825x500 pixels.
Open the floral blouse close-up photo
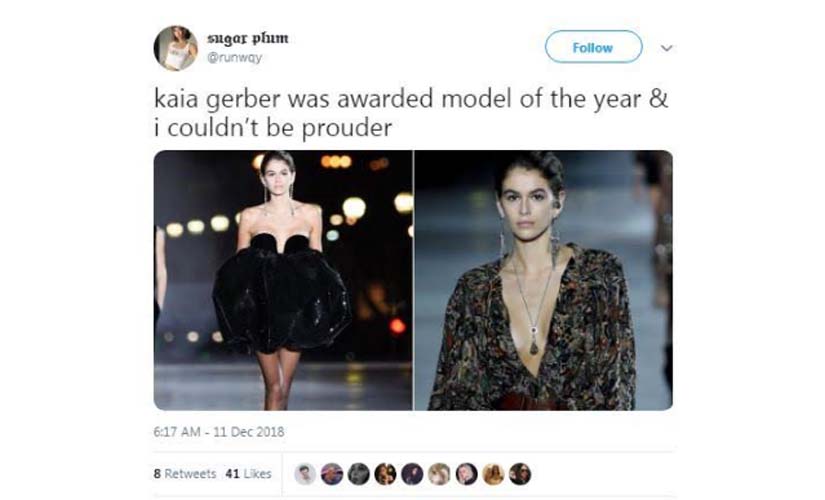[x=544, y=280]
